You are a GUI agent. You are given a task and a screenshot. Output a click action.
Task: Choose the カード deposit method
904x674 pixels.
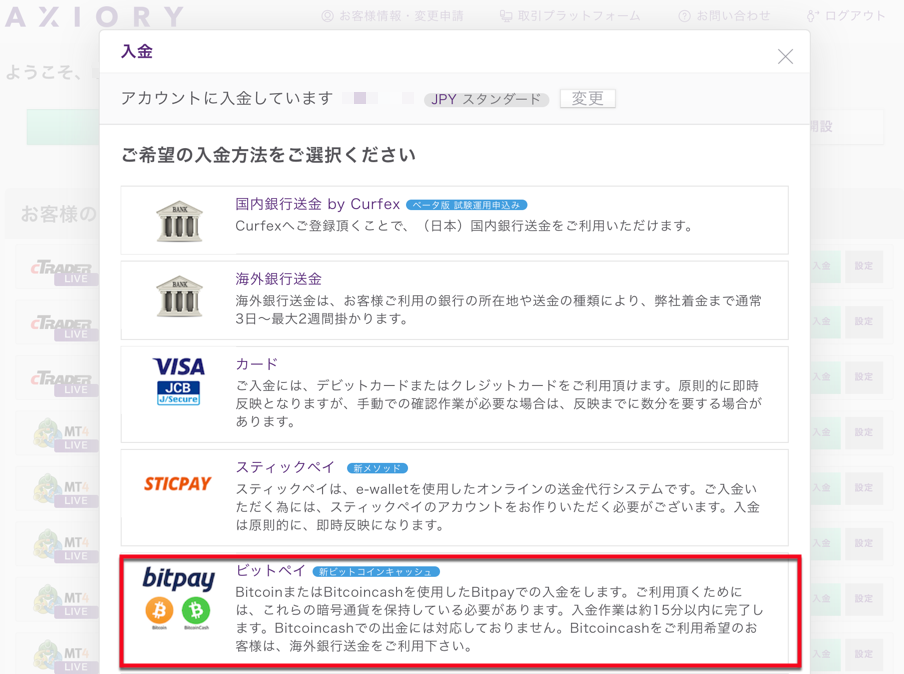(x=454, y=394)
